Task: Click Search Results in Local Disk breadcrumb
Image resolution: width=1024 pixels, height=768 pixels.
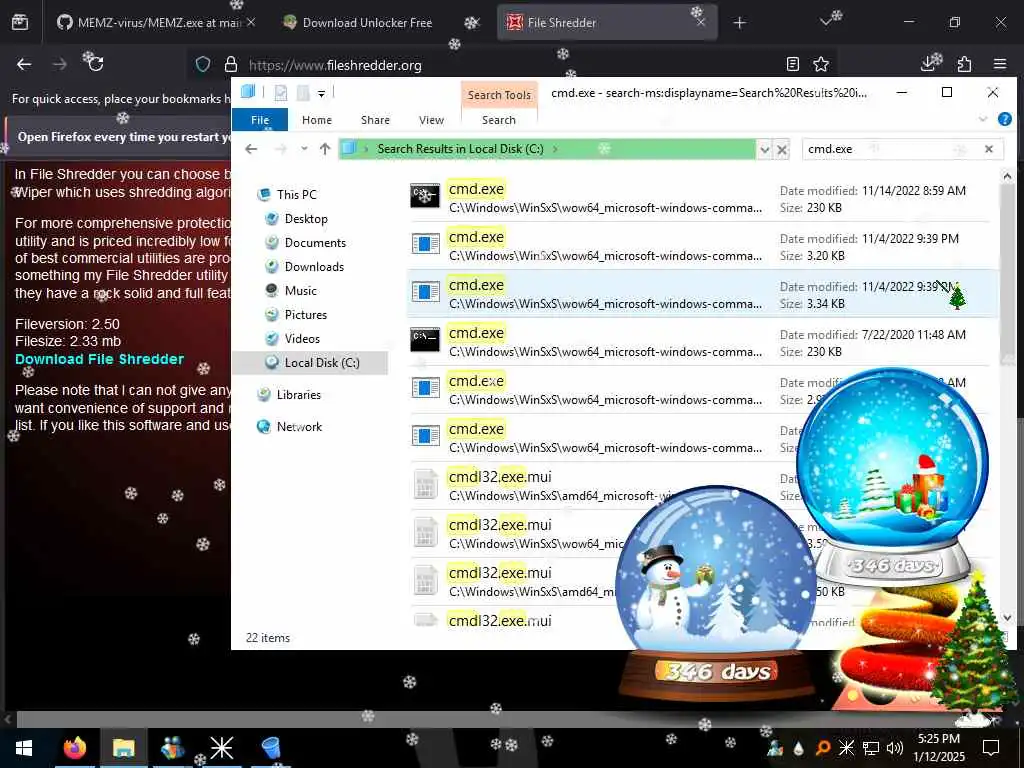Action: click(460, 149)
